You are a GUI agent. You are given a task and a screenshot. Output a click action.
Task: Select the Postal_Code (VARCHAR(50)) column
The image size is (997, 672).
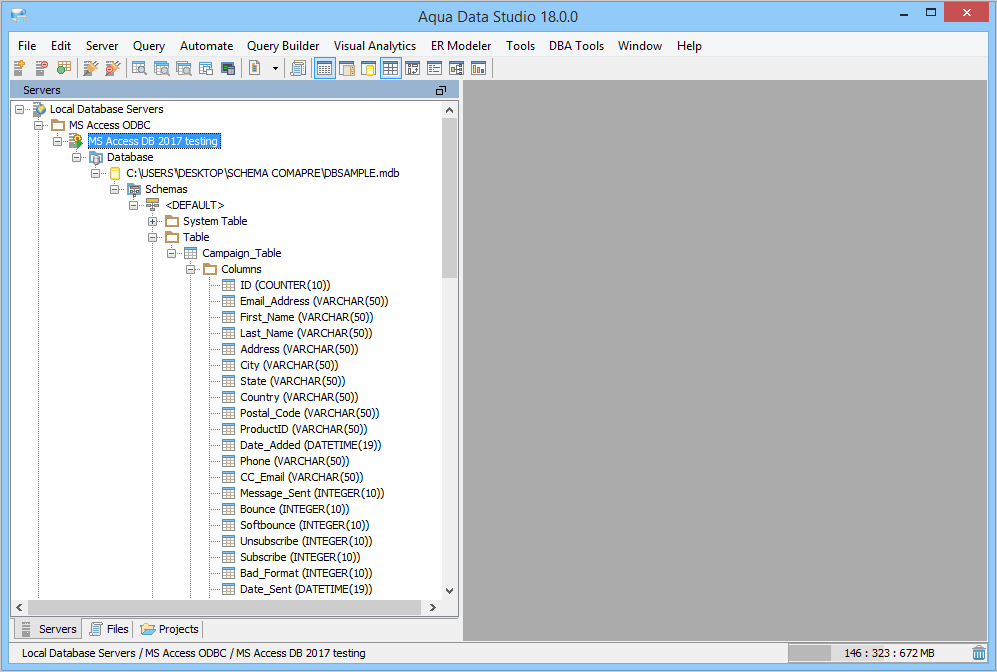310,413
